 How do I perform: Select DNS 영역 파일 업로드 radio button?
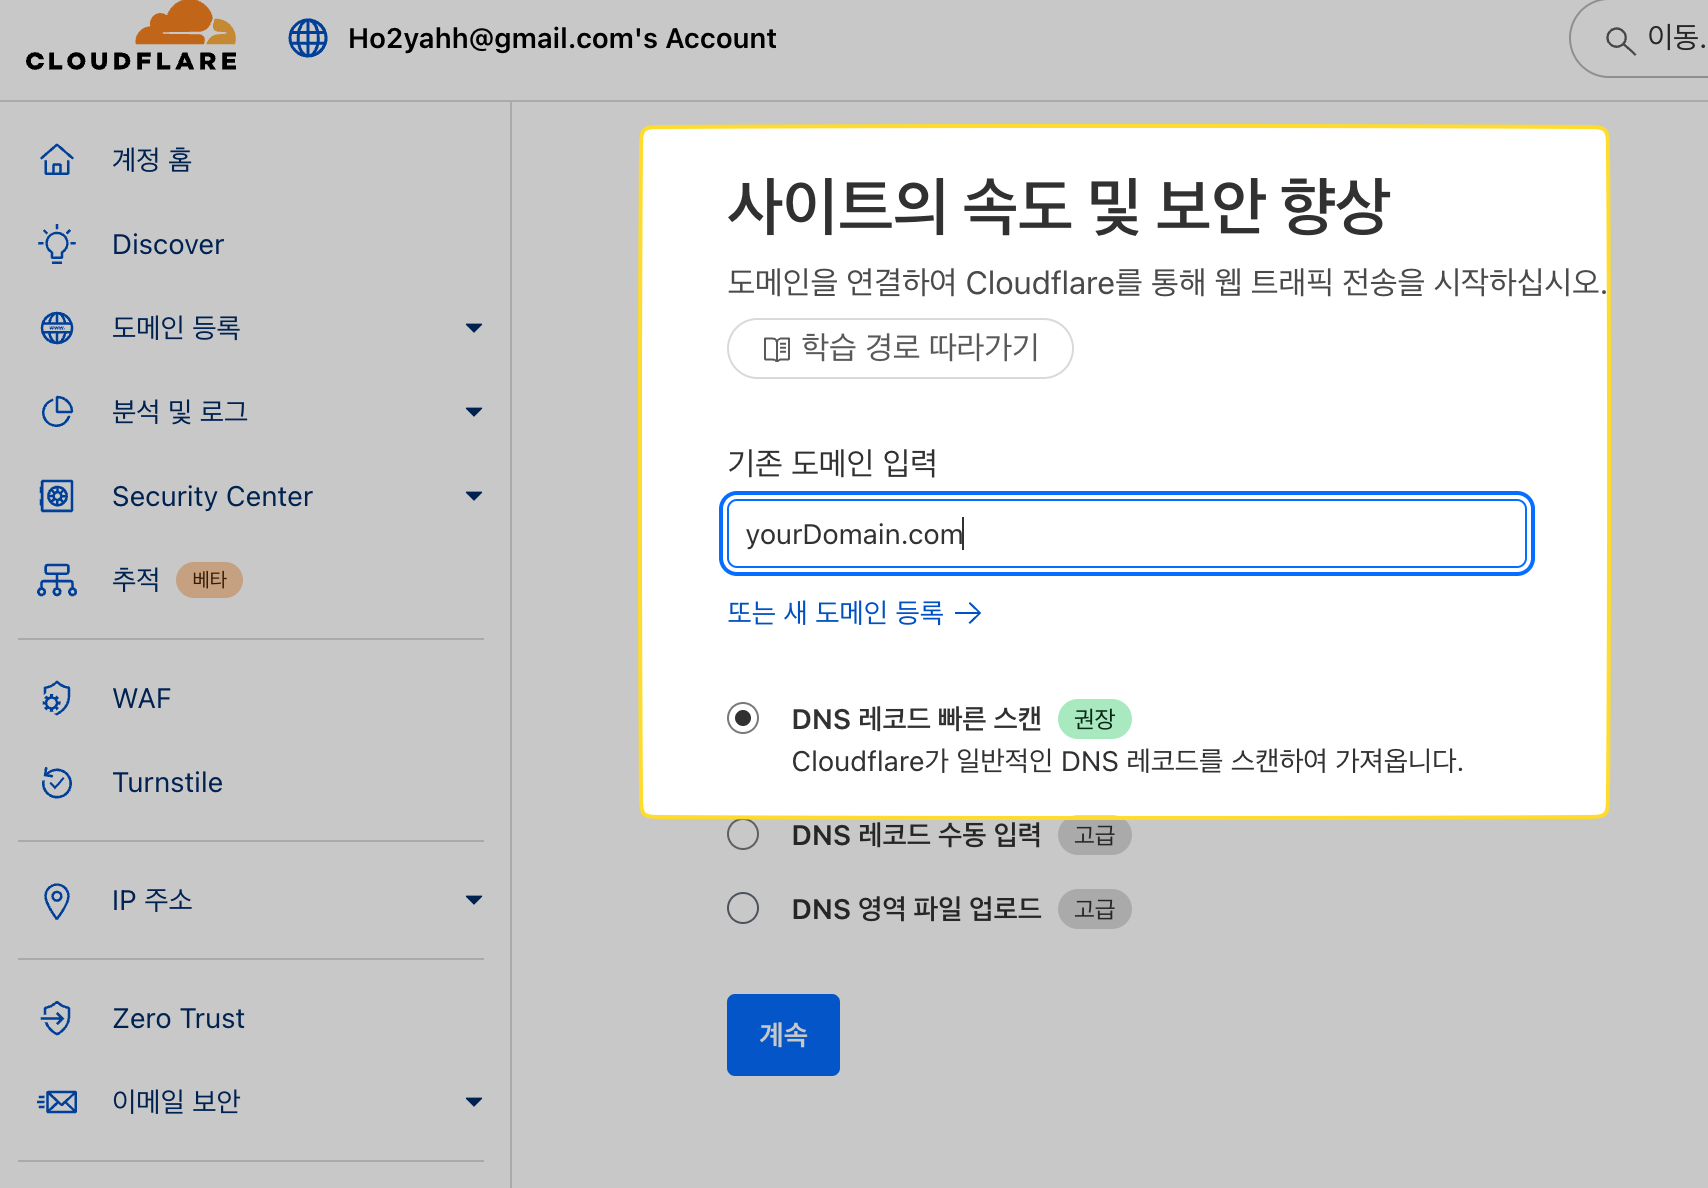[x=743, y=908]
